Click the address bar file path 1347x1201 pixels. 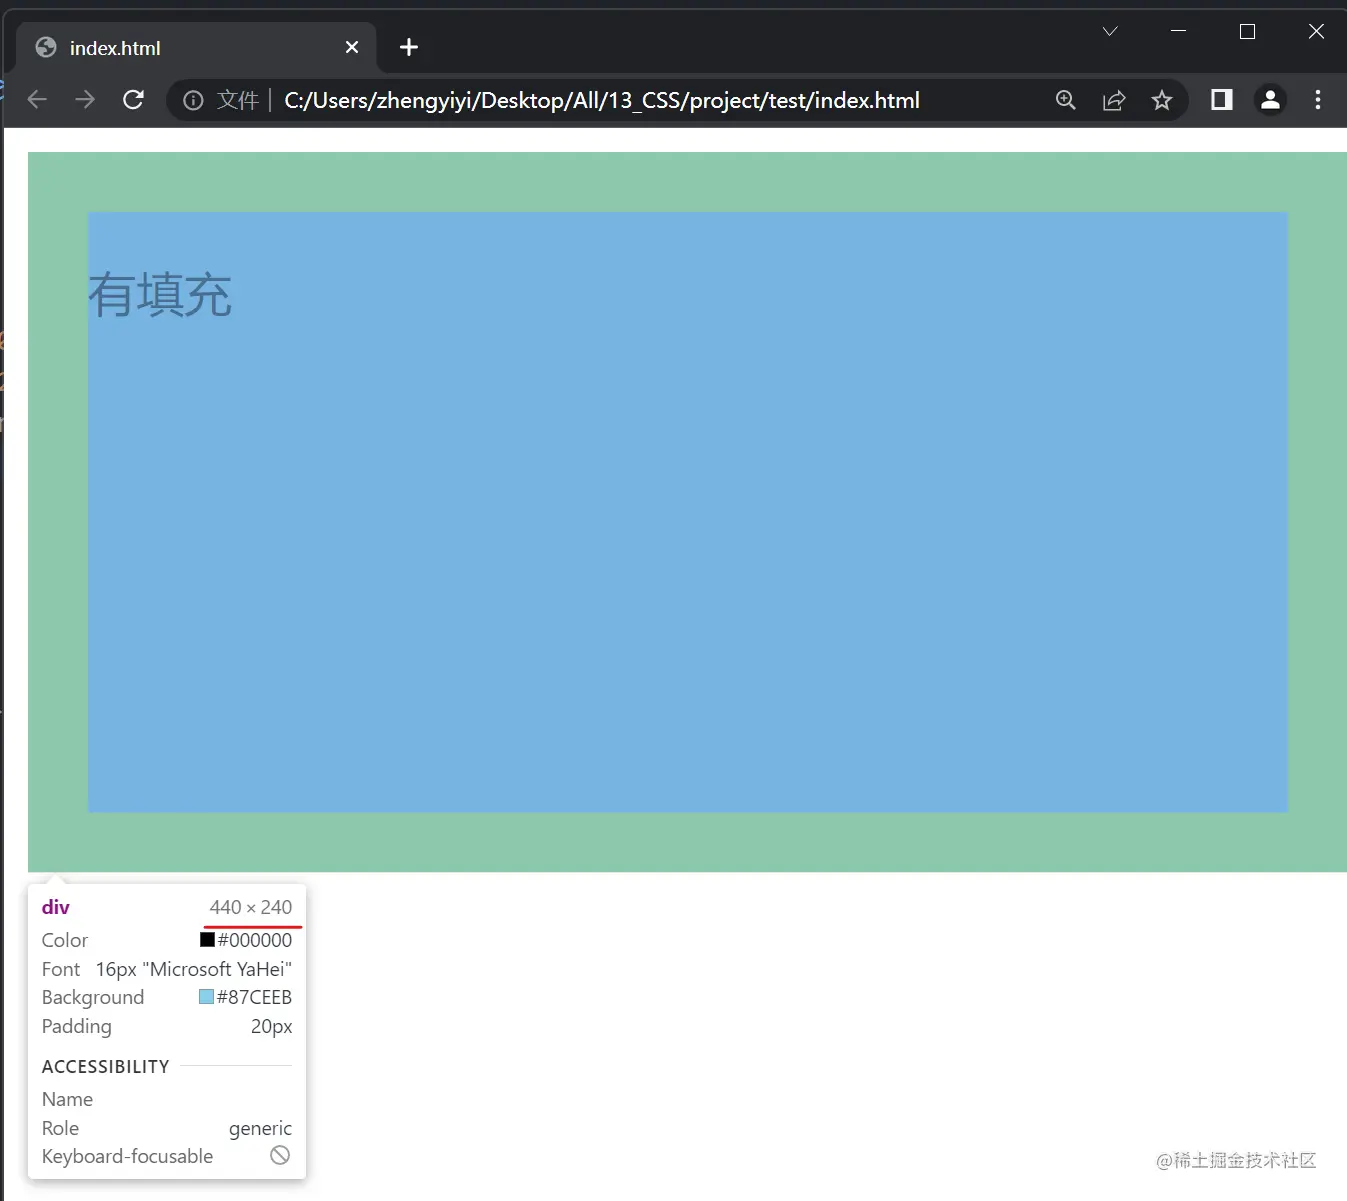click(x=602, y=100)
